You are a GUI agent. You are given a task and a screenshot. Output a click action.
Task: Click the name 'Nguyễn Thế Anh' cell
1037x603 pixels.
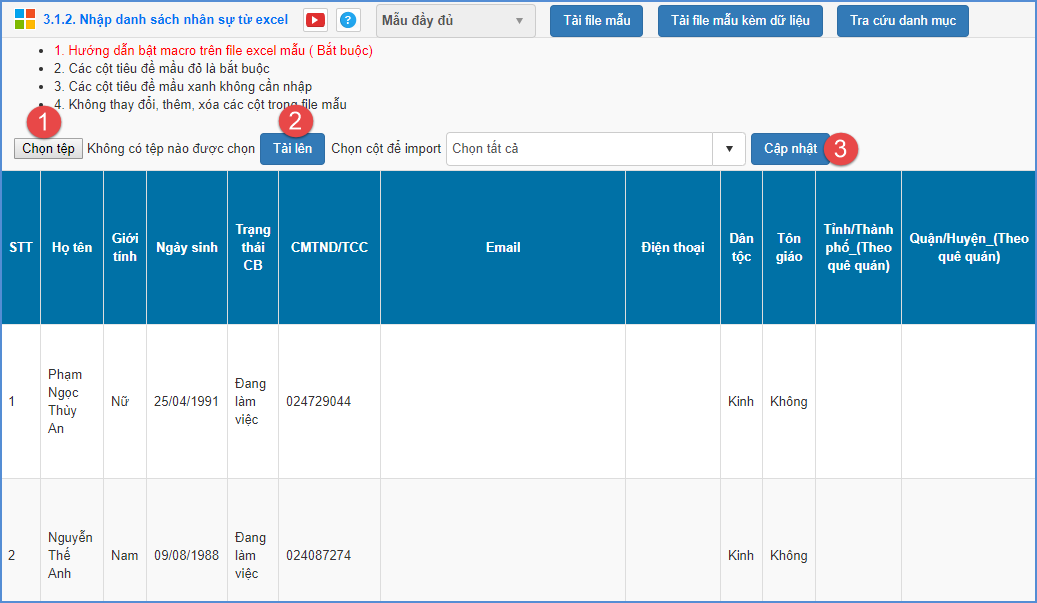coord(70,555)
